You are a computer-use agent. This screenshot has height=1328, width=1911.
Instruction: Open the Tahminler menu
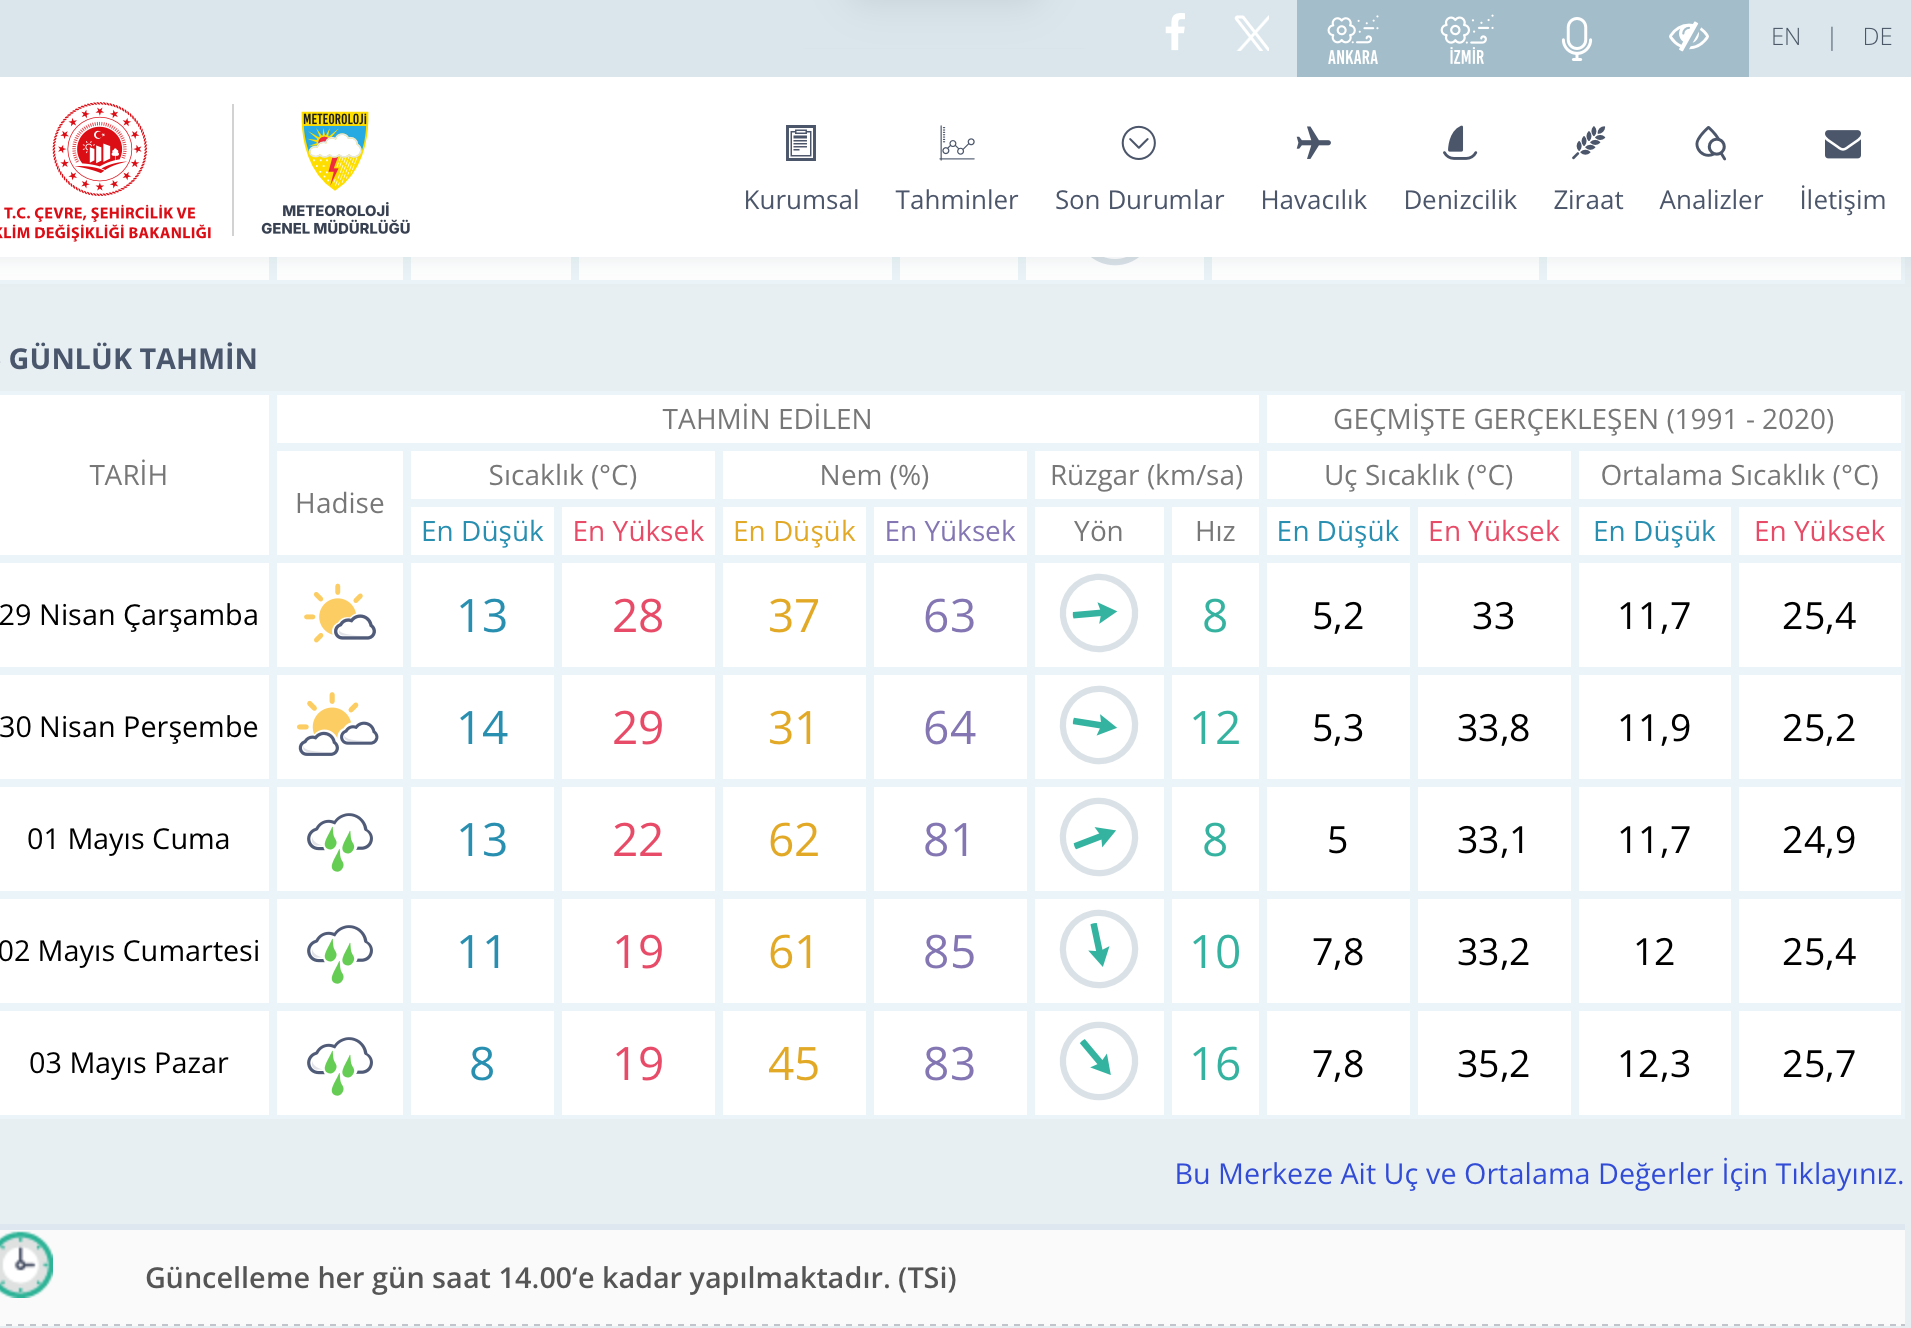956,199
